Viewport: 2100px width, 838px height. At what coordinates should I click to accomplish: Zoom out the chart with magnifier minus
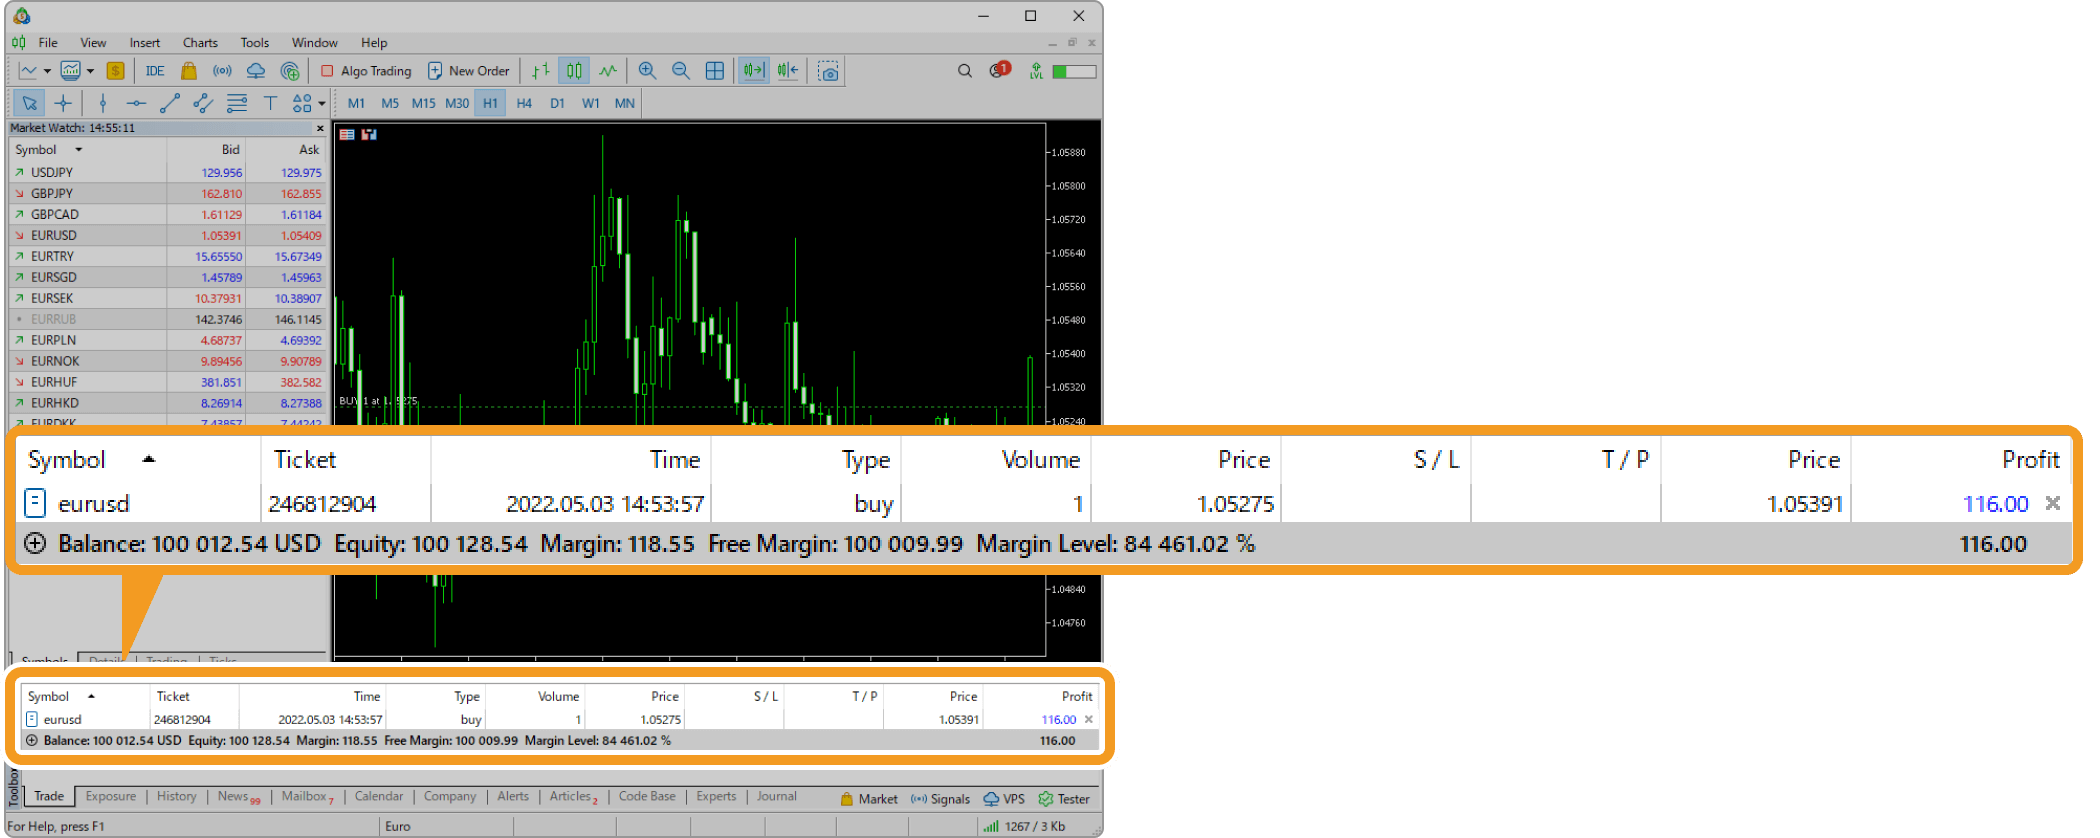[x=681, y=71]
